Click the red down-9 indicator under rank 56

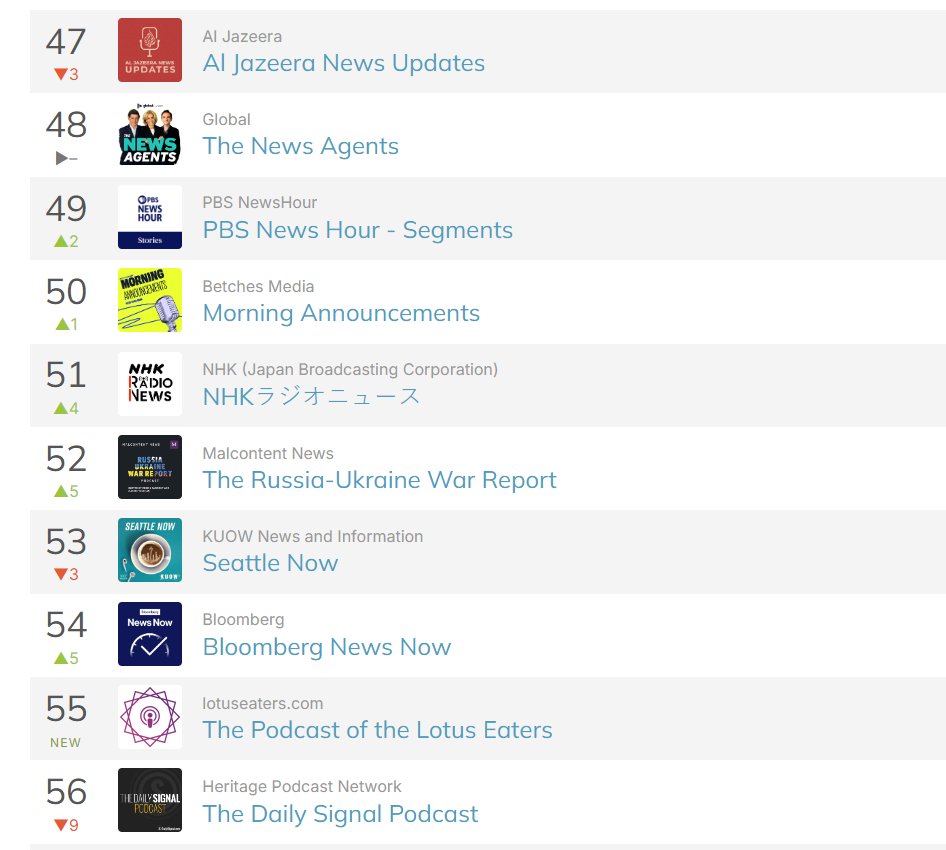click(x=66, y=825)
